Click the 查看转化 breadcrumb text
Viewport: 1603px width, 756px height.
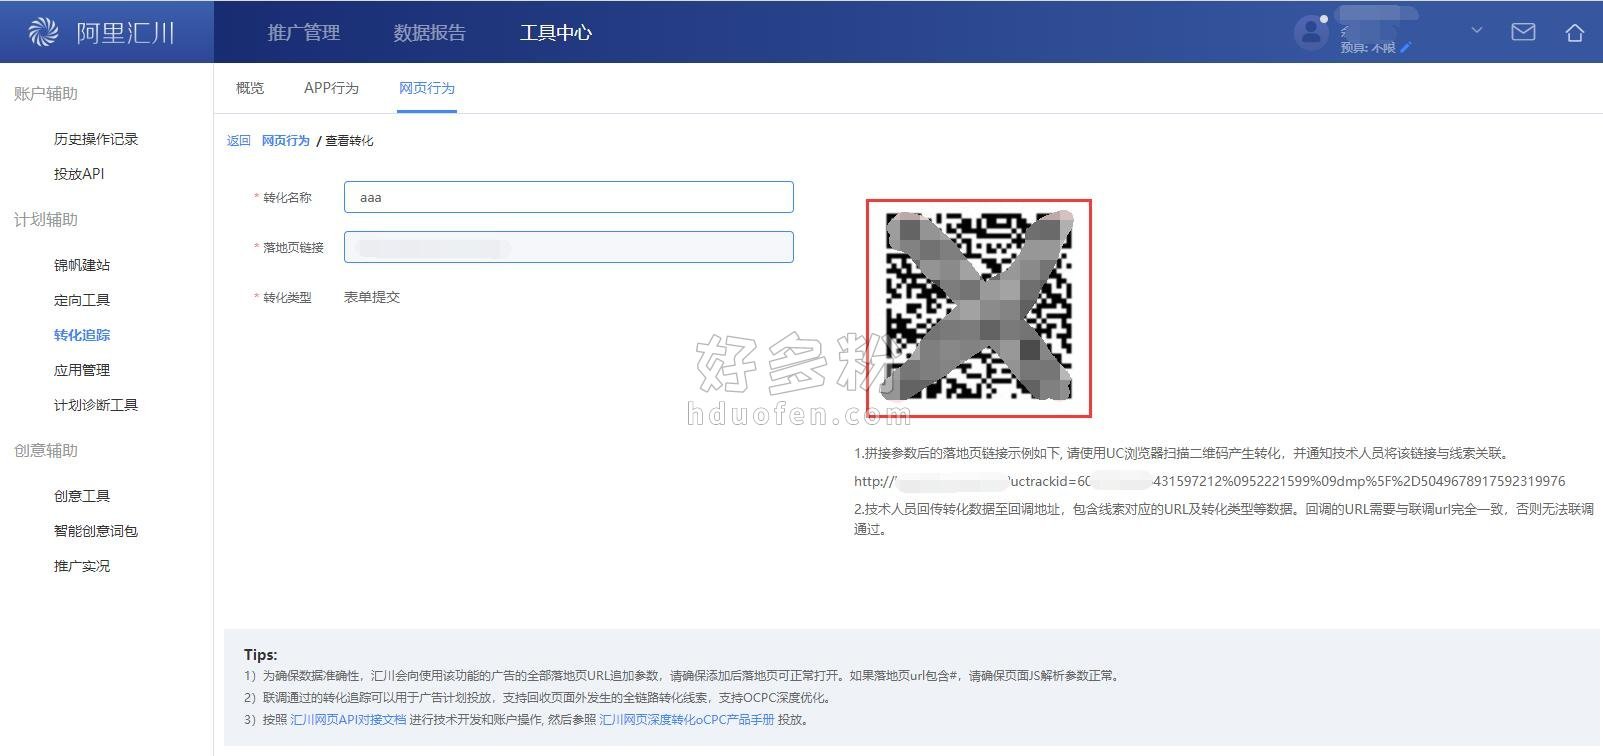349,141
